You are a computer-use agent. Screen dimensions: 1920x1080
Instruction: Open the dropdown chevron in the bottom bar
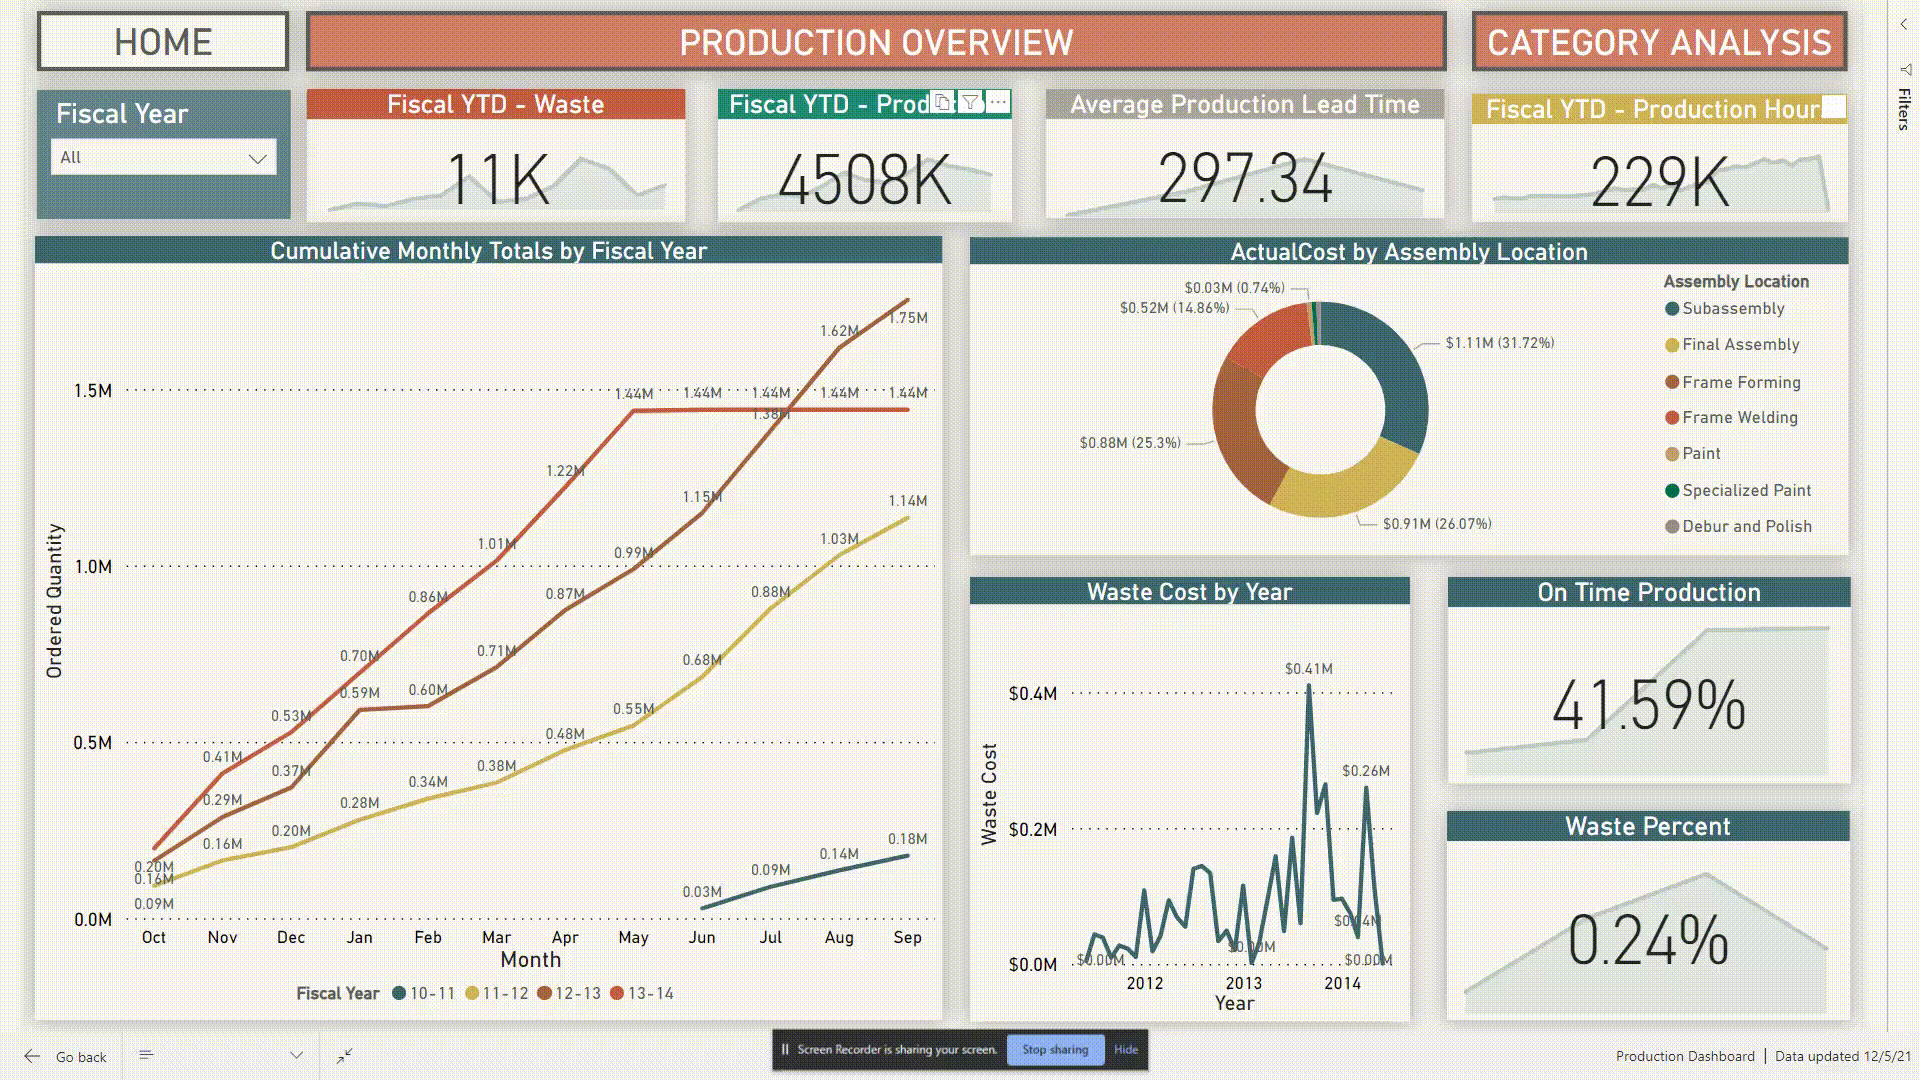click(296, 1054)
